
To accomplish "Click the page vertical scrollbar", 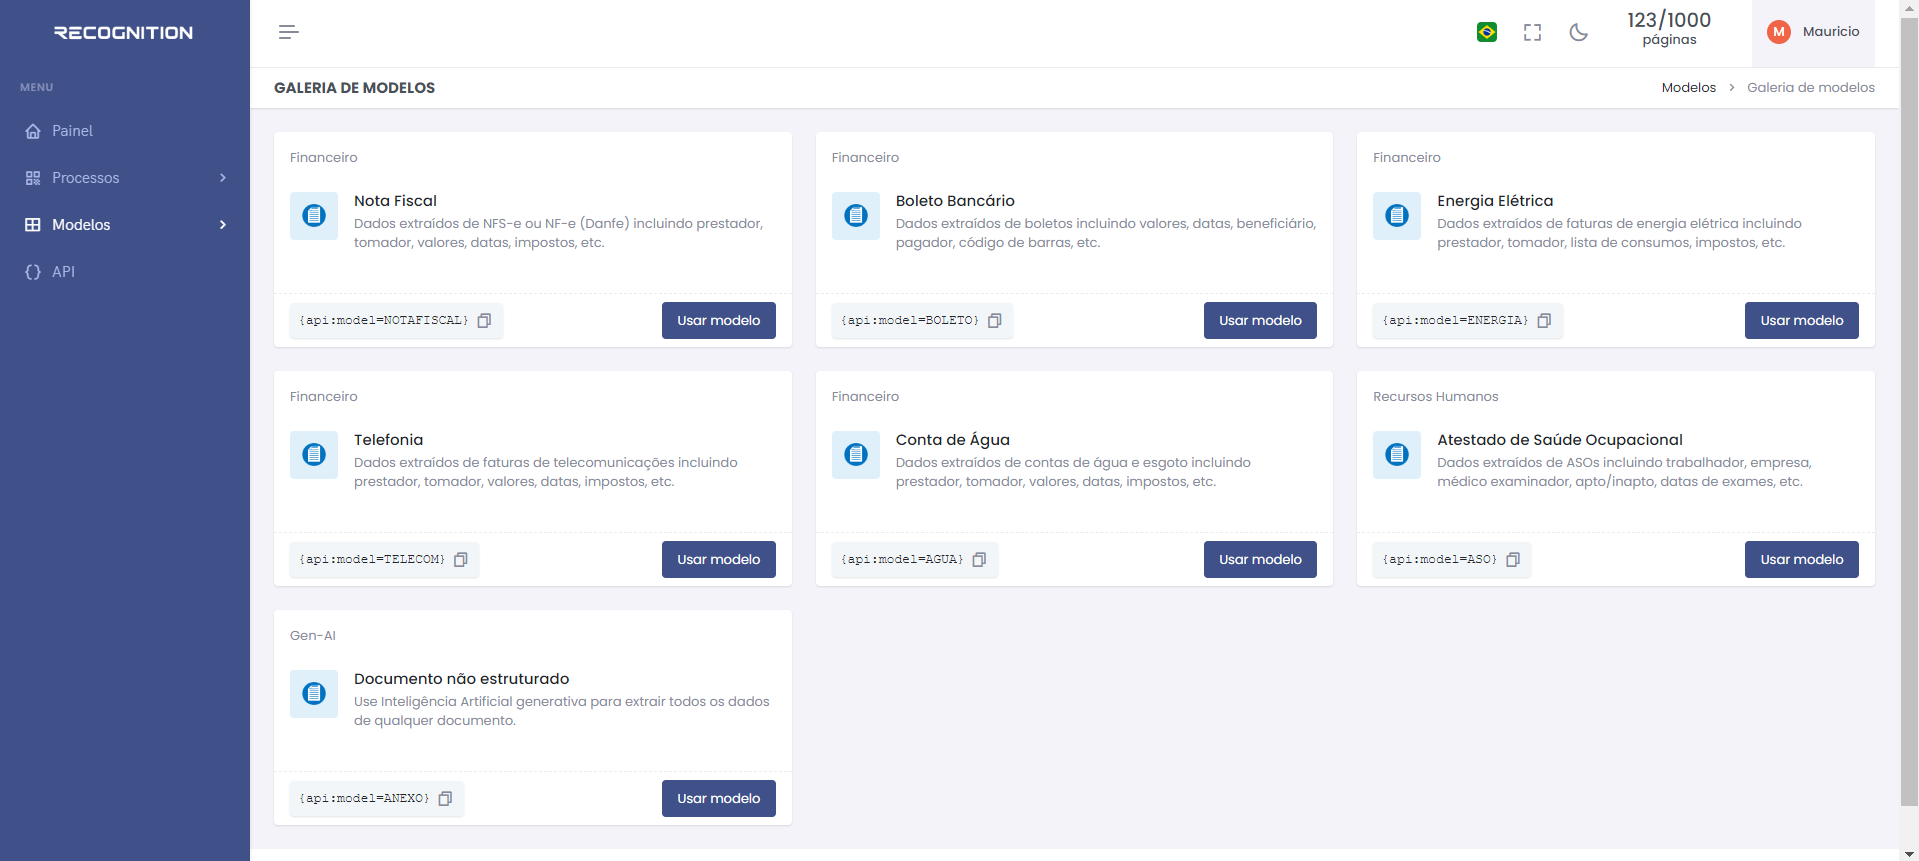I will click(1909, 410).
